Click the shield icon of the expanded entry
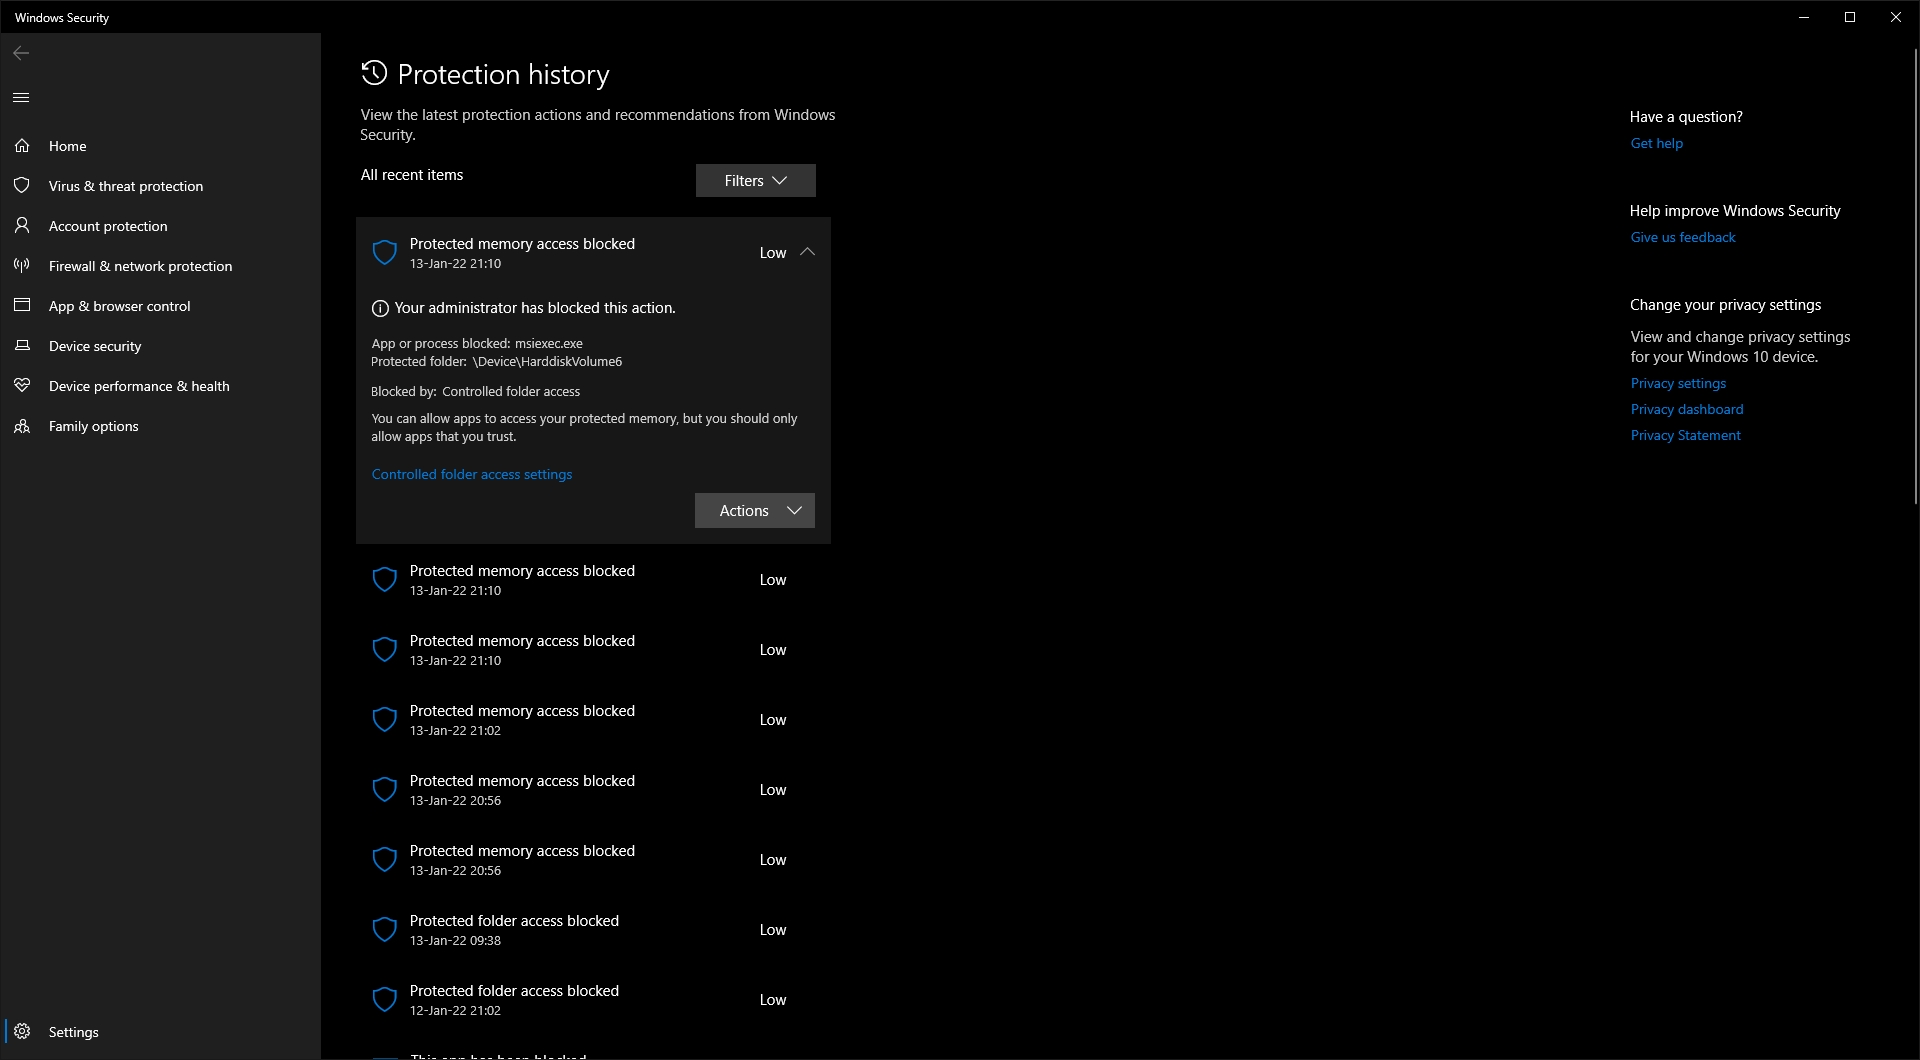 (385, 252)
